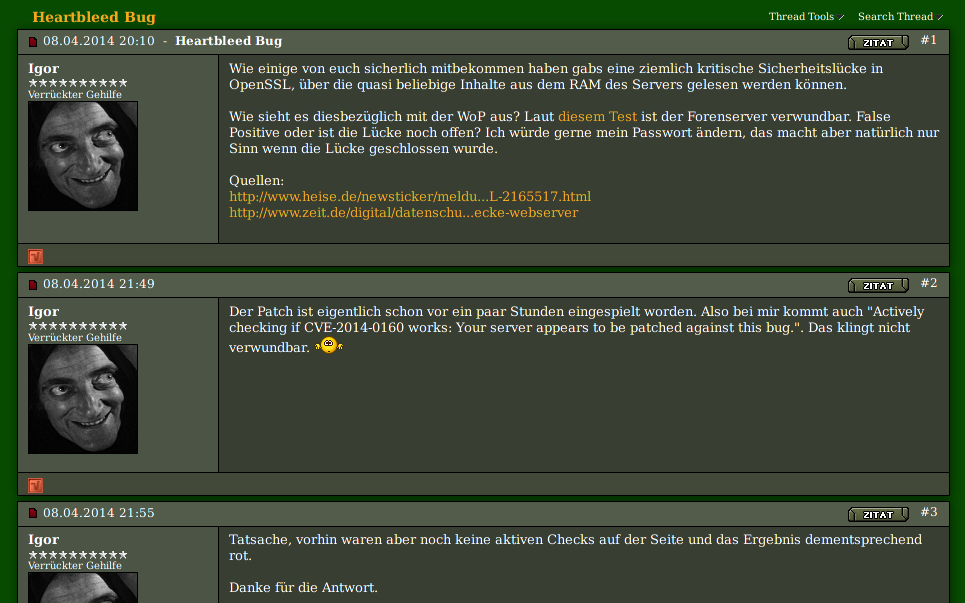Image resolution: width=965 pixels, height=603 pixels.
Task: Click the ZITAT quote button on post #1
Action: point(878,42)
